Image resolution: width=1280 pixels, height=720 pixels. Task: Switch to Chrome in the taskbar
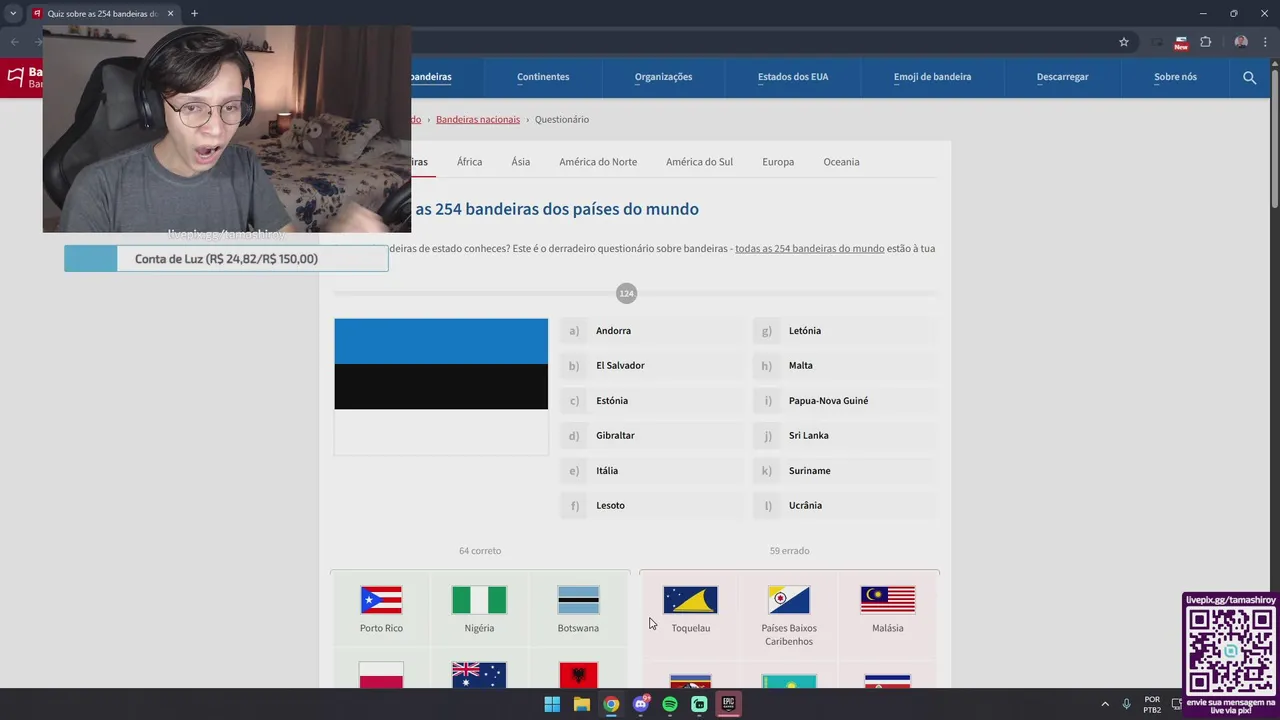pos(611,704)
